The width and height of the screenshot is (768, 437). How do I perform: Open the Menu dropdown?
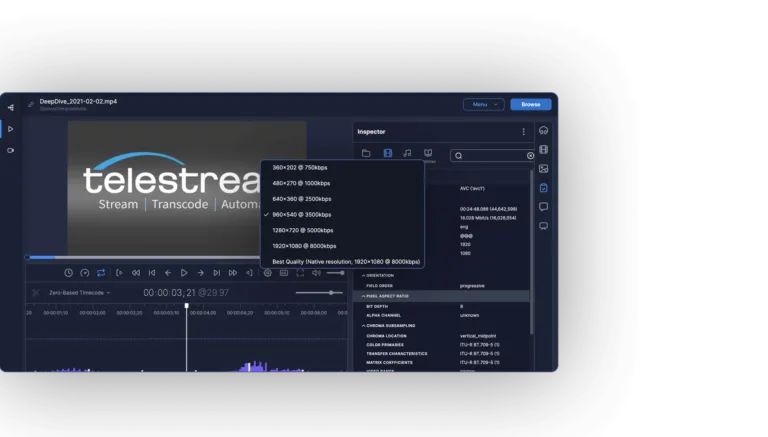(x=483, y=104)
